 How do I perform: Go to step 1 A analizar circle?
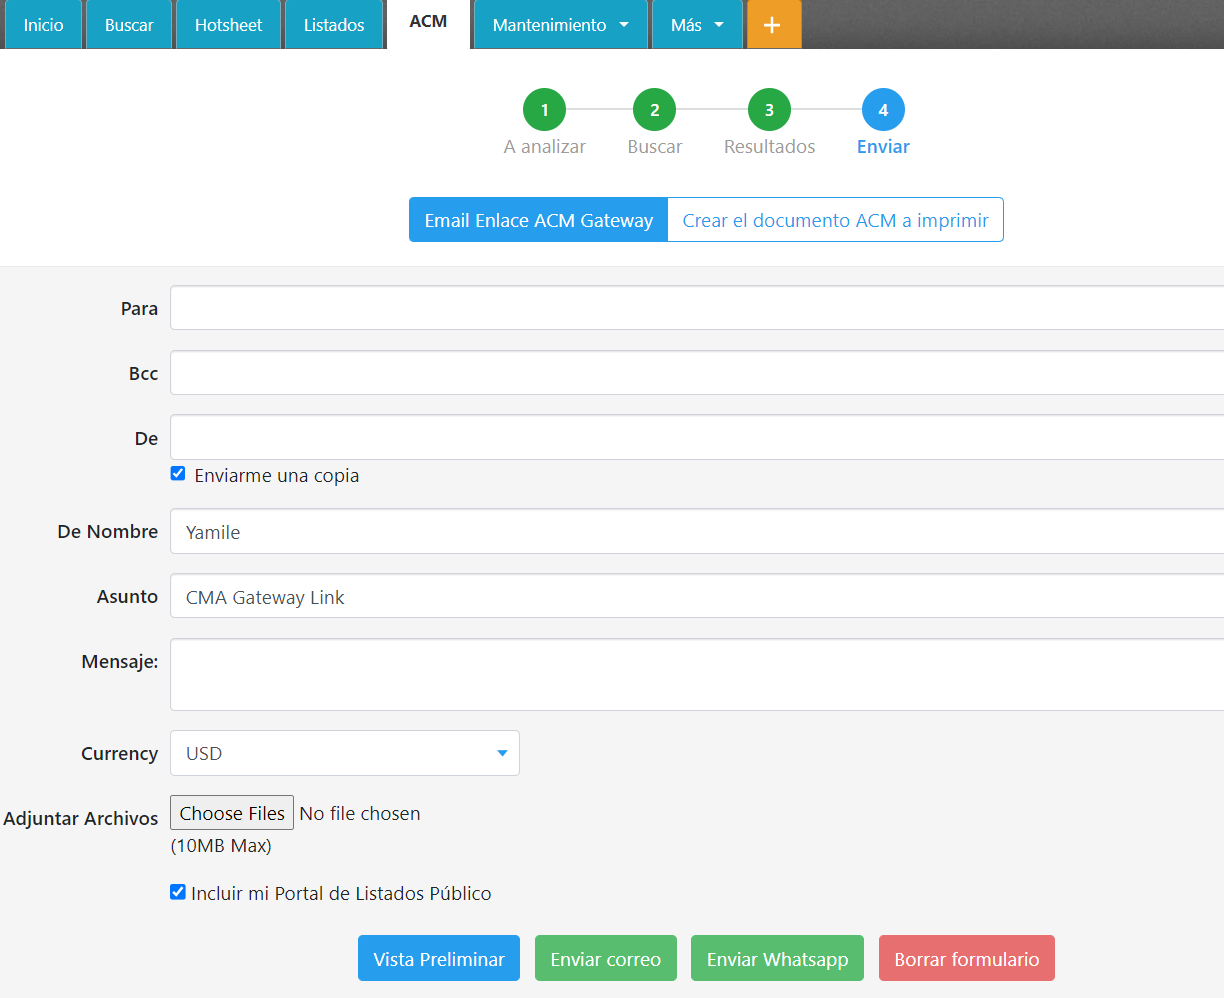(x=544, y=110)
